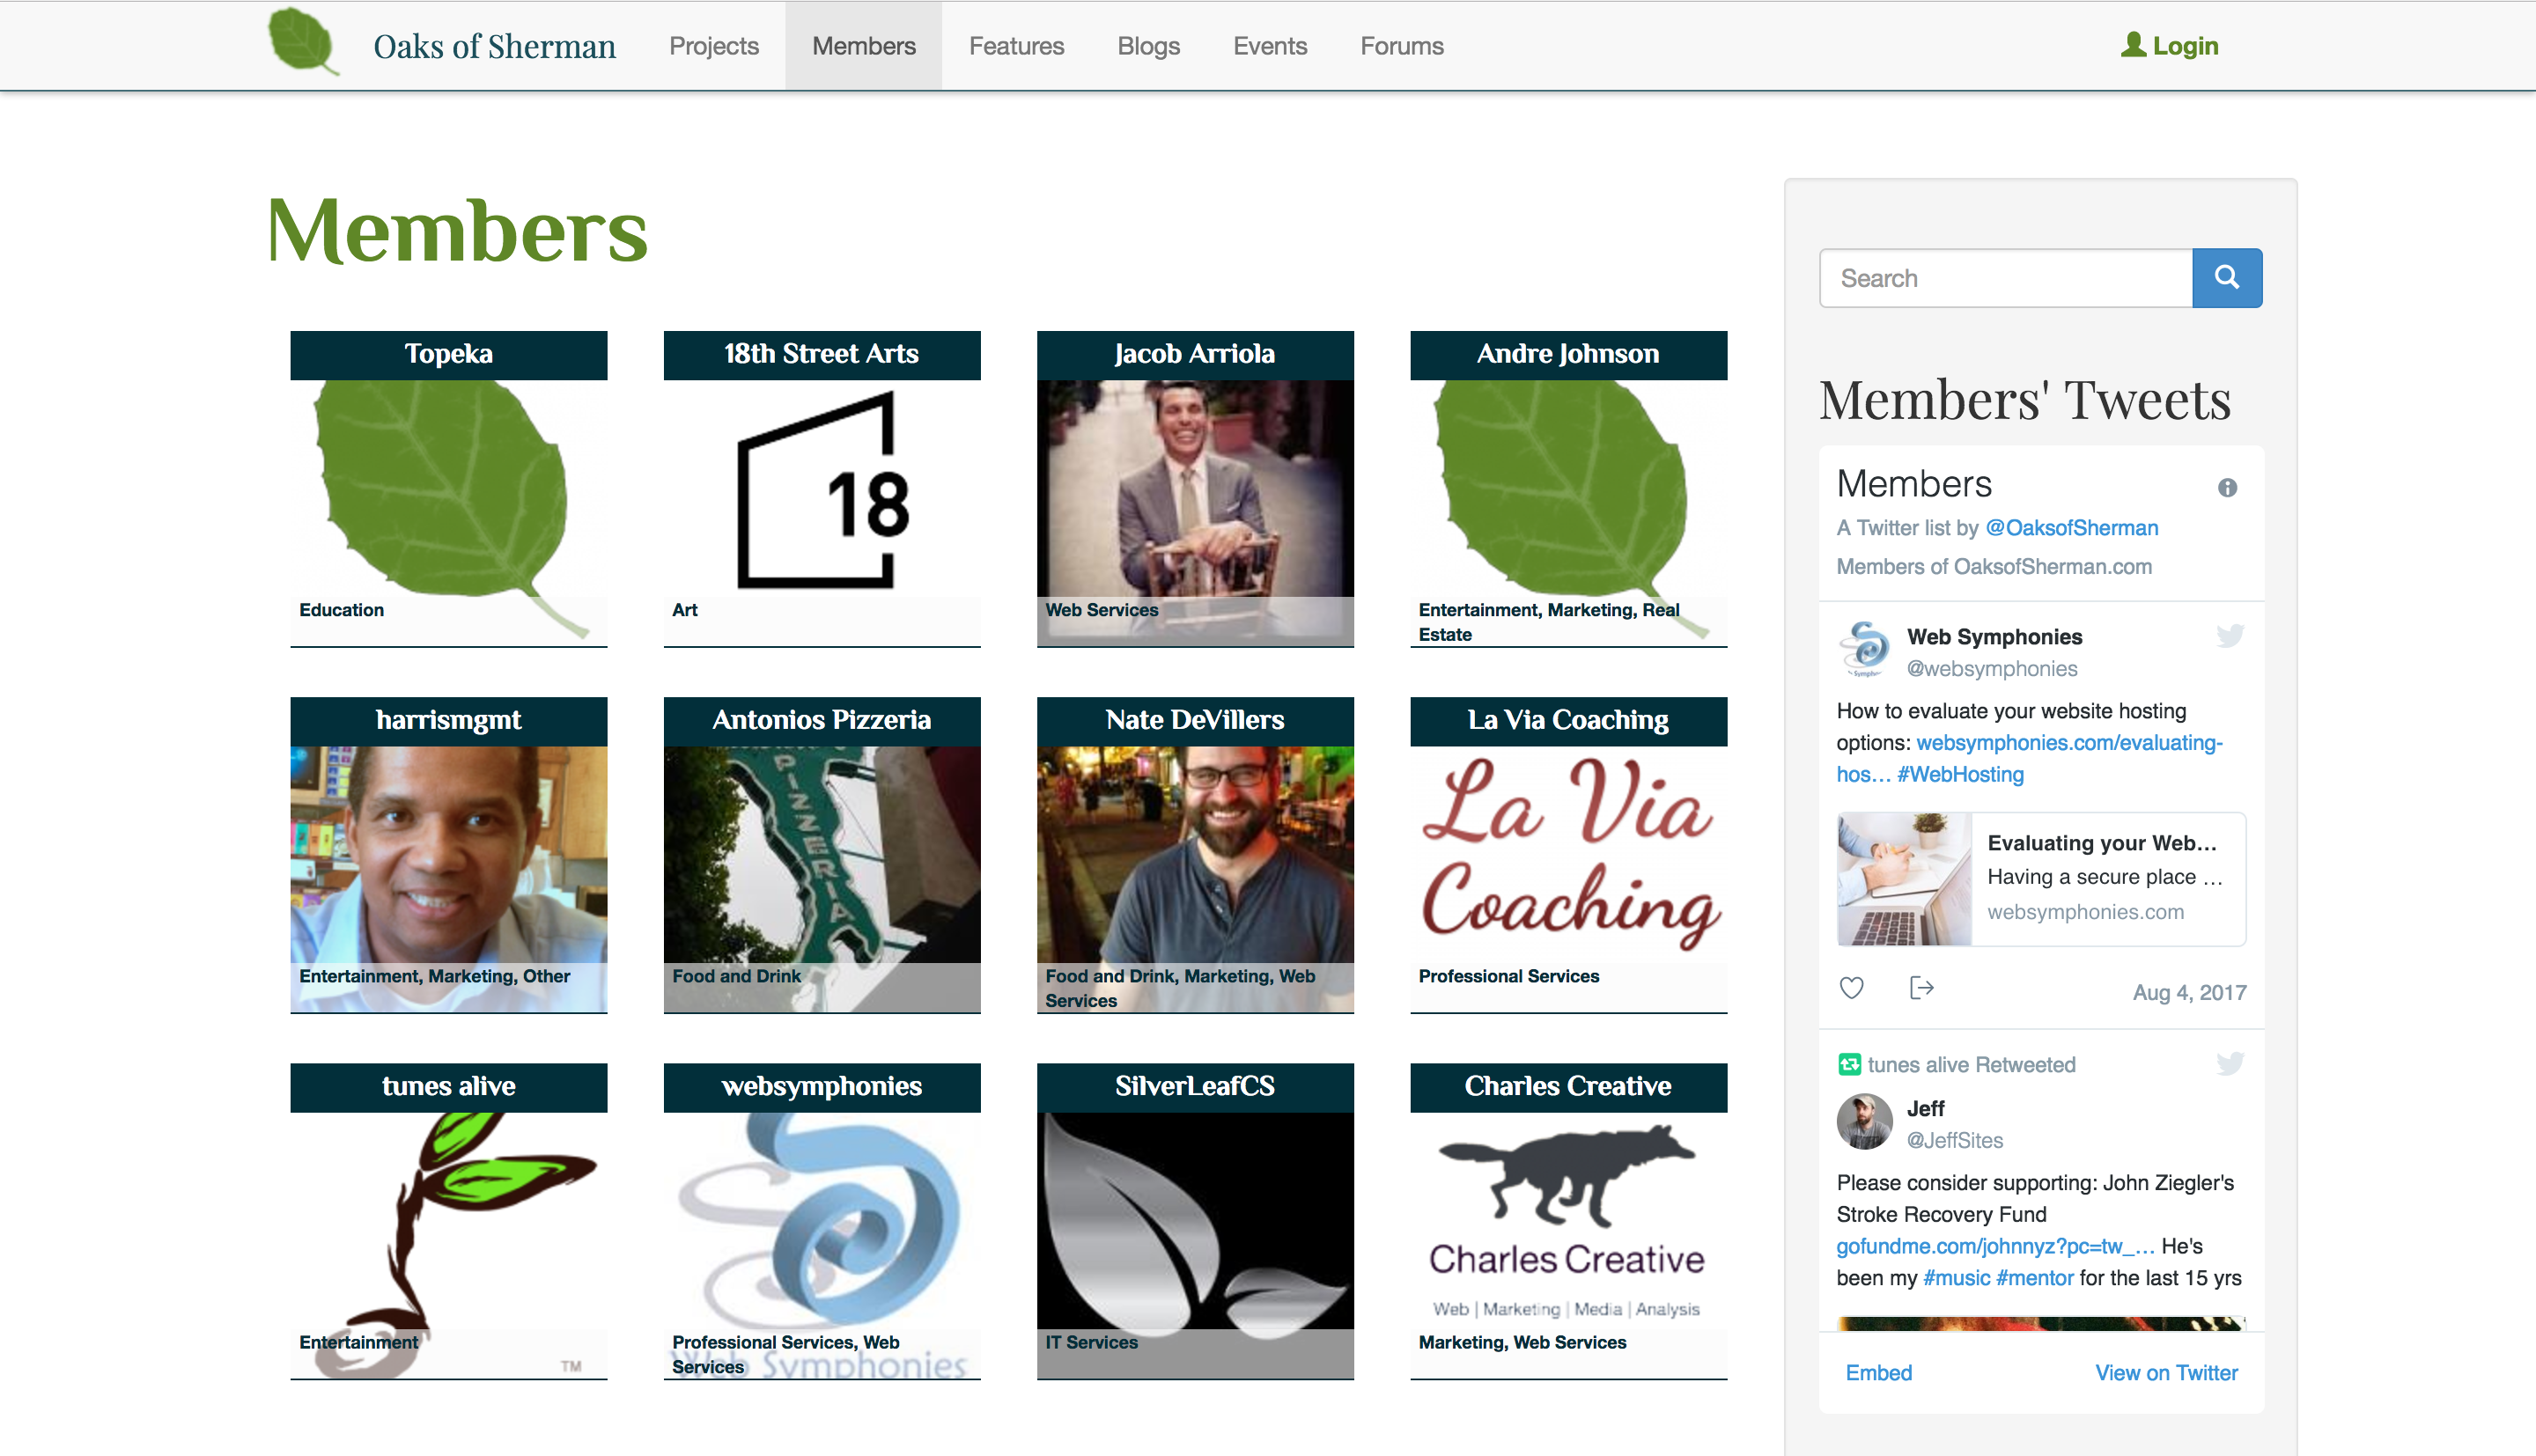Open the @OaksofSherman Twitter link
2536x1456 pixels.
tap(2071, 528)
